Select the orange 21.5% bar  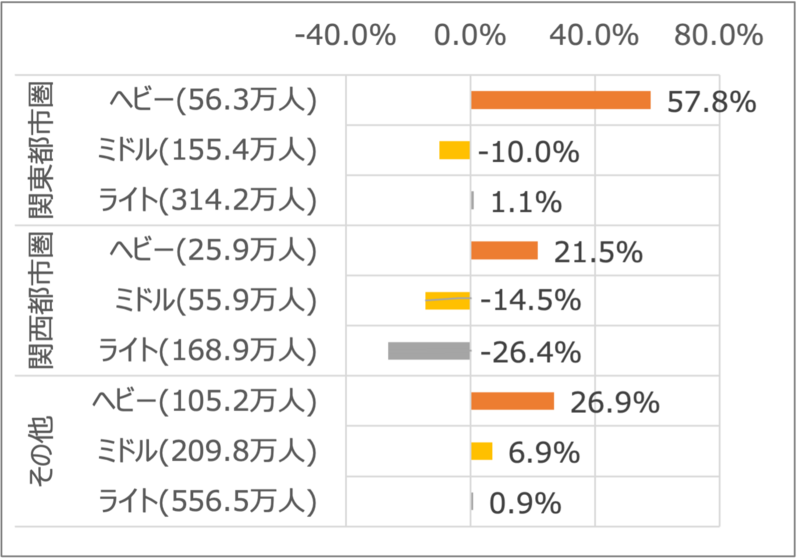tap(504, 250)
